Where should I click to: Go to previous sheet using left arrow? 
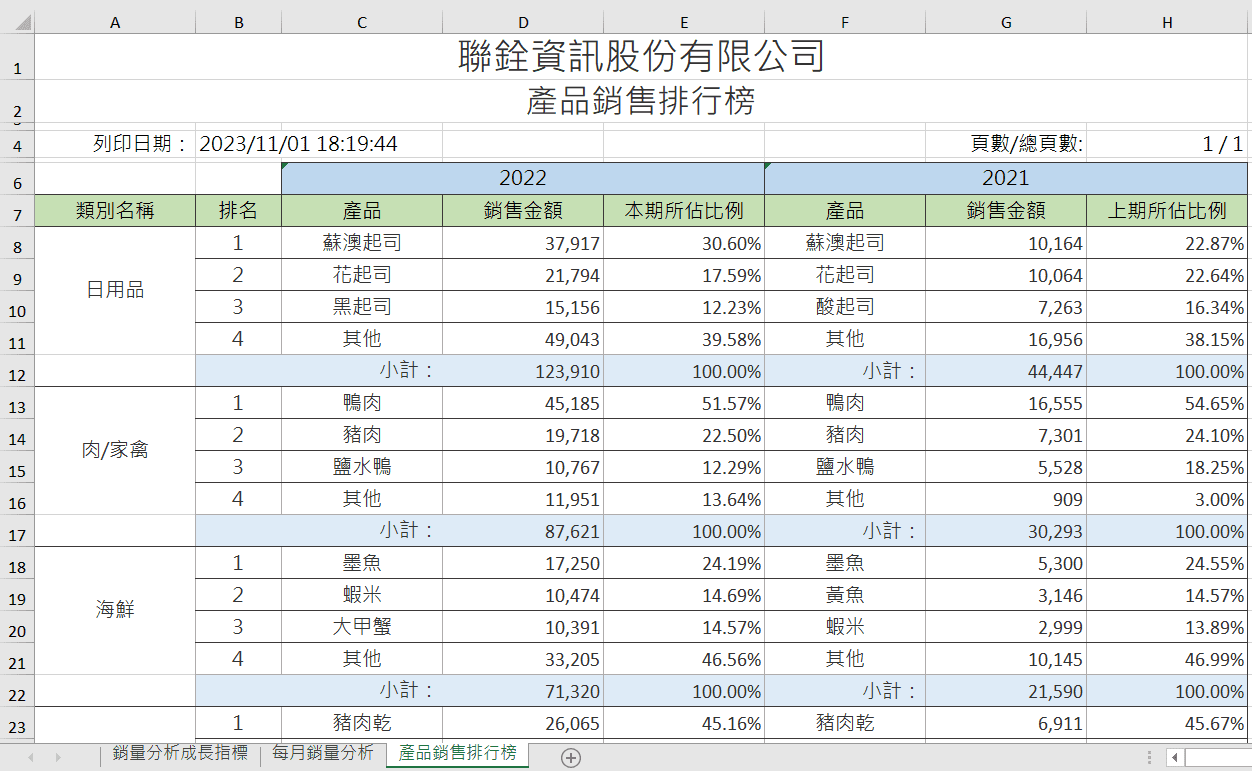31,757
